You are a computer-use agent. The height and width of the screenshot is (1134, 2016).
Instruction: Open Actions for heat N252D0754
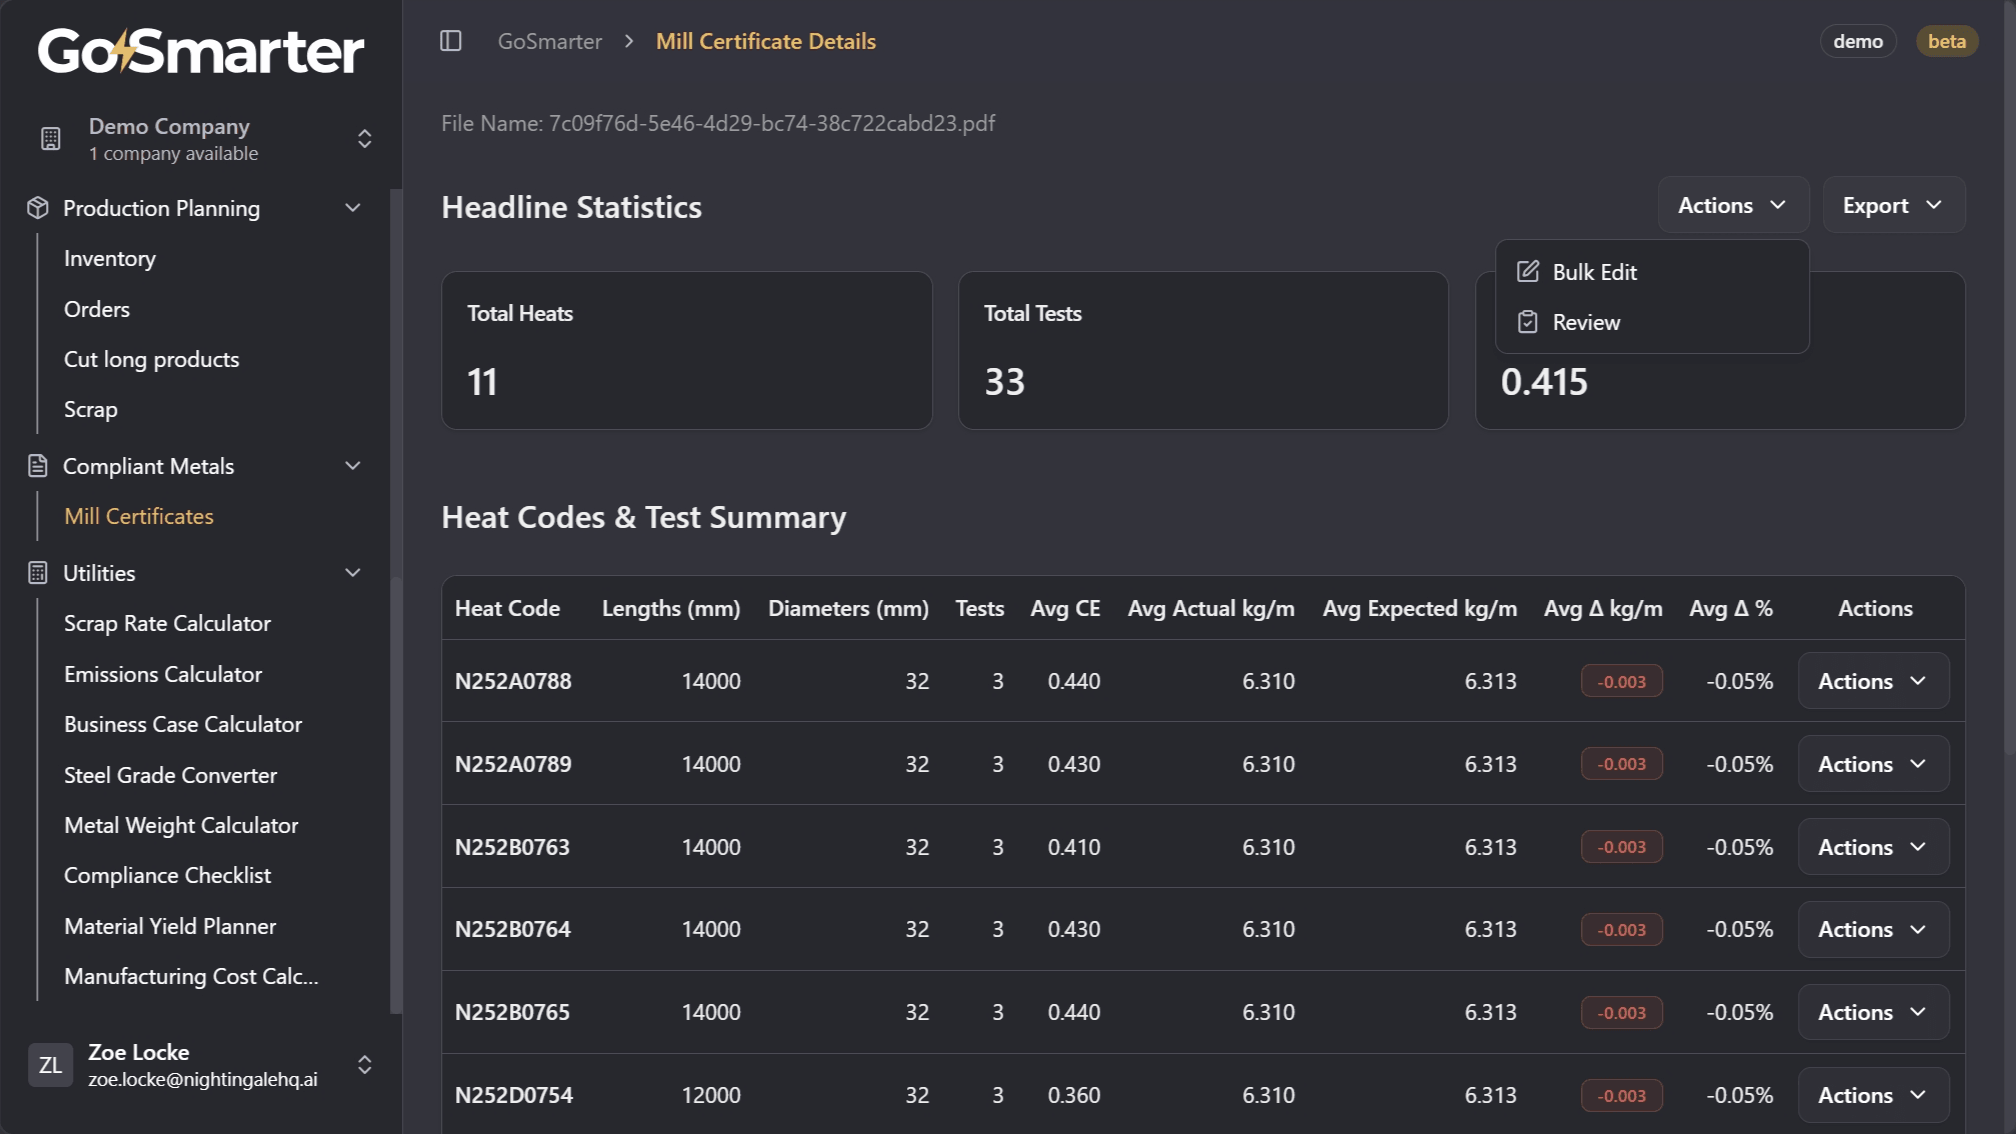1873,1095
